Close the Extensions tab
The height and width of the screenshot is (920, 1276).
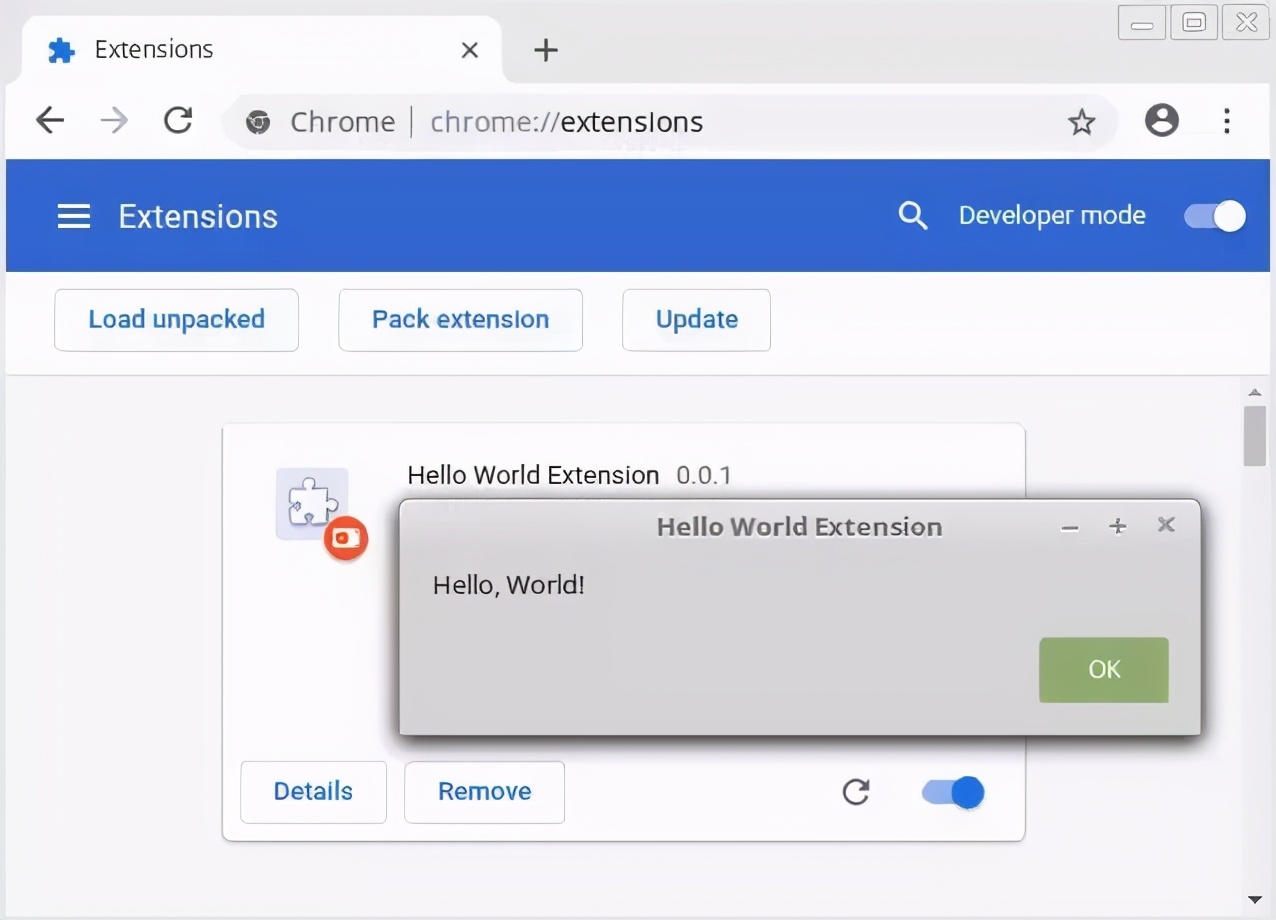(x=469, y=50)
